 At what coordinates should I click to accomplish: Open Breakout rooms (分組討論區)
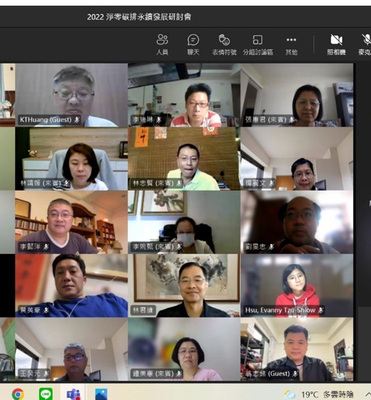tap(258, 44)
